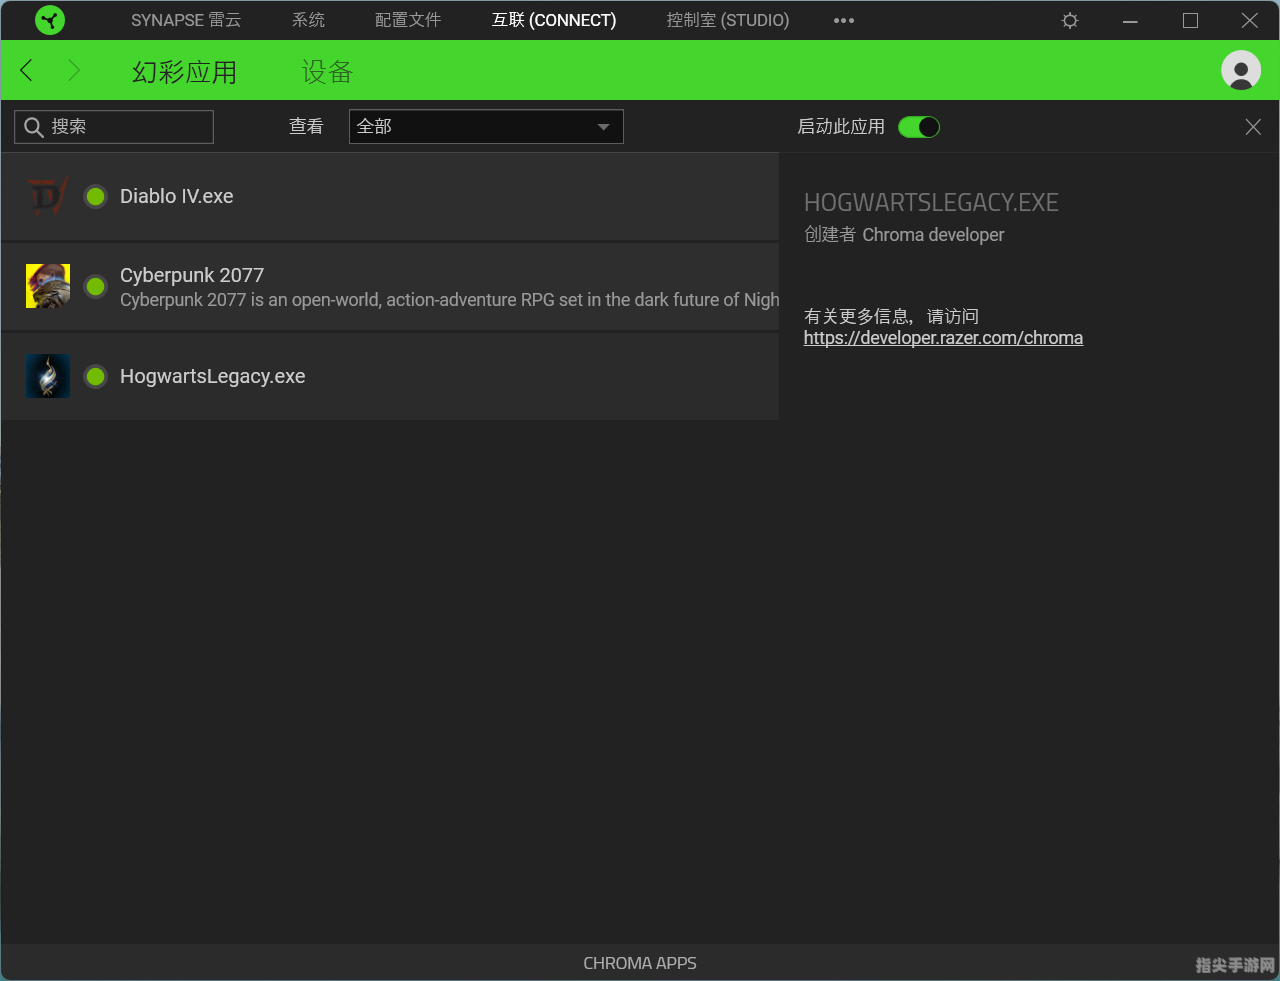The height and width of the screenshot is (981, 1280).
Task: Click the 创建者 Chroma developer text
Action: click(x=904, y=235)
